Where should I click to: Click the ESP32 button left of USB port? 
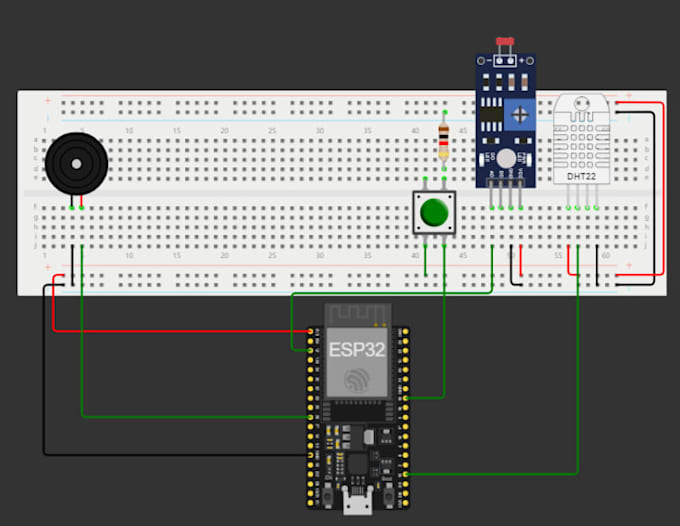coord(327,496)
